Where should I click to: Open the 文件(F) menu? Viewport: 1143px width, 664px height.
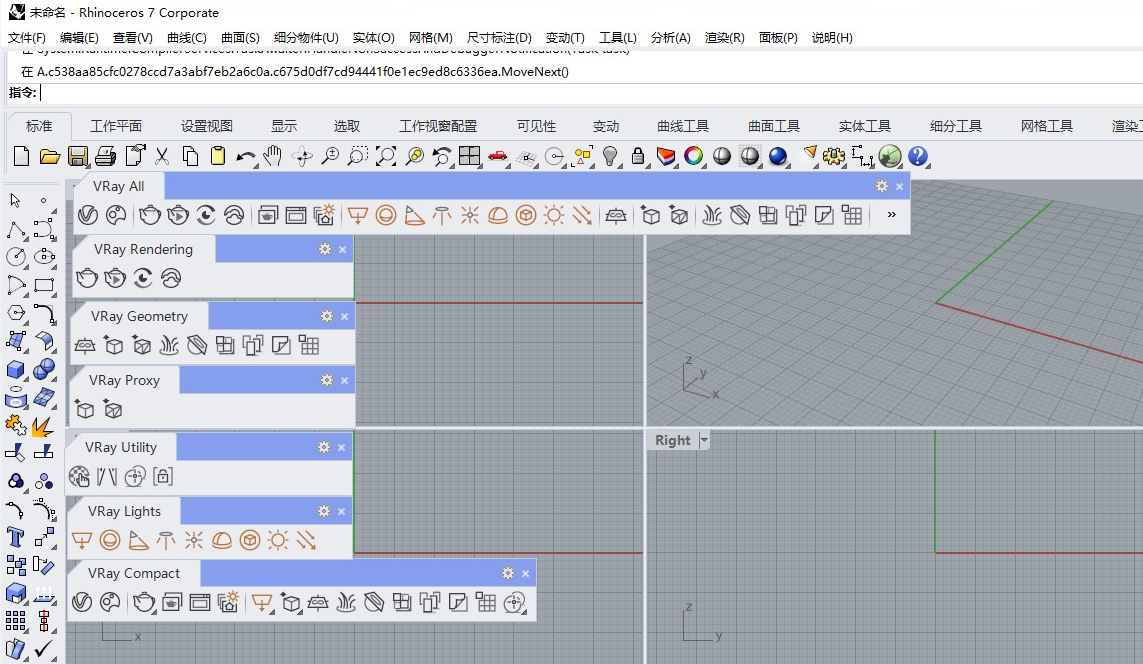point(26,37)
